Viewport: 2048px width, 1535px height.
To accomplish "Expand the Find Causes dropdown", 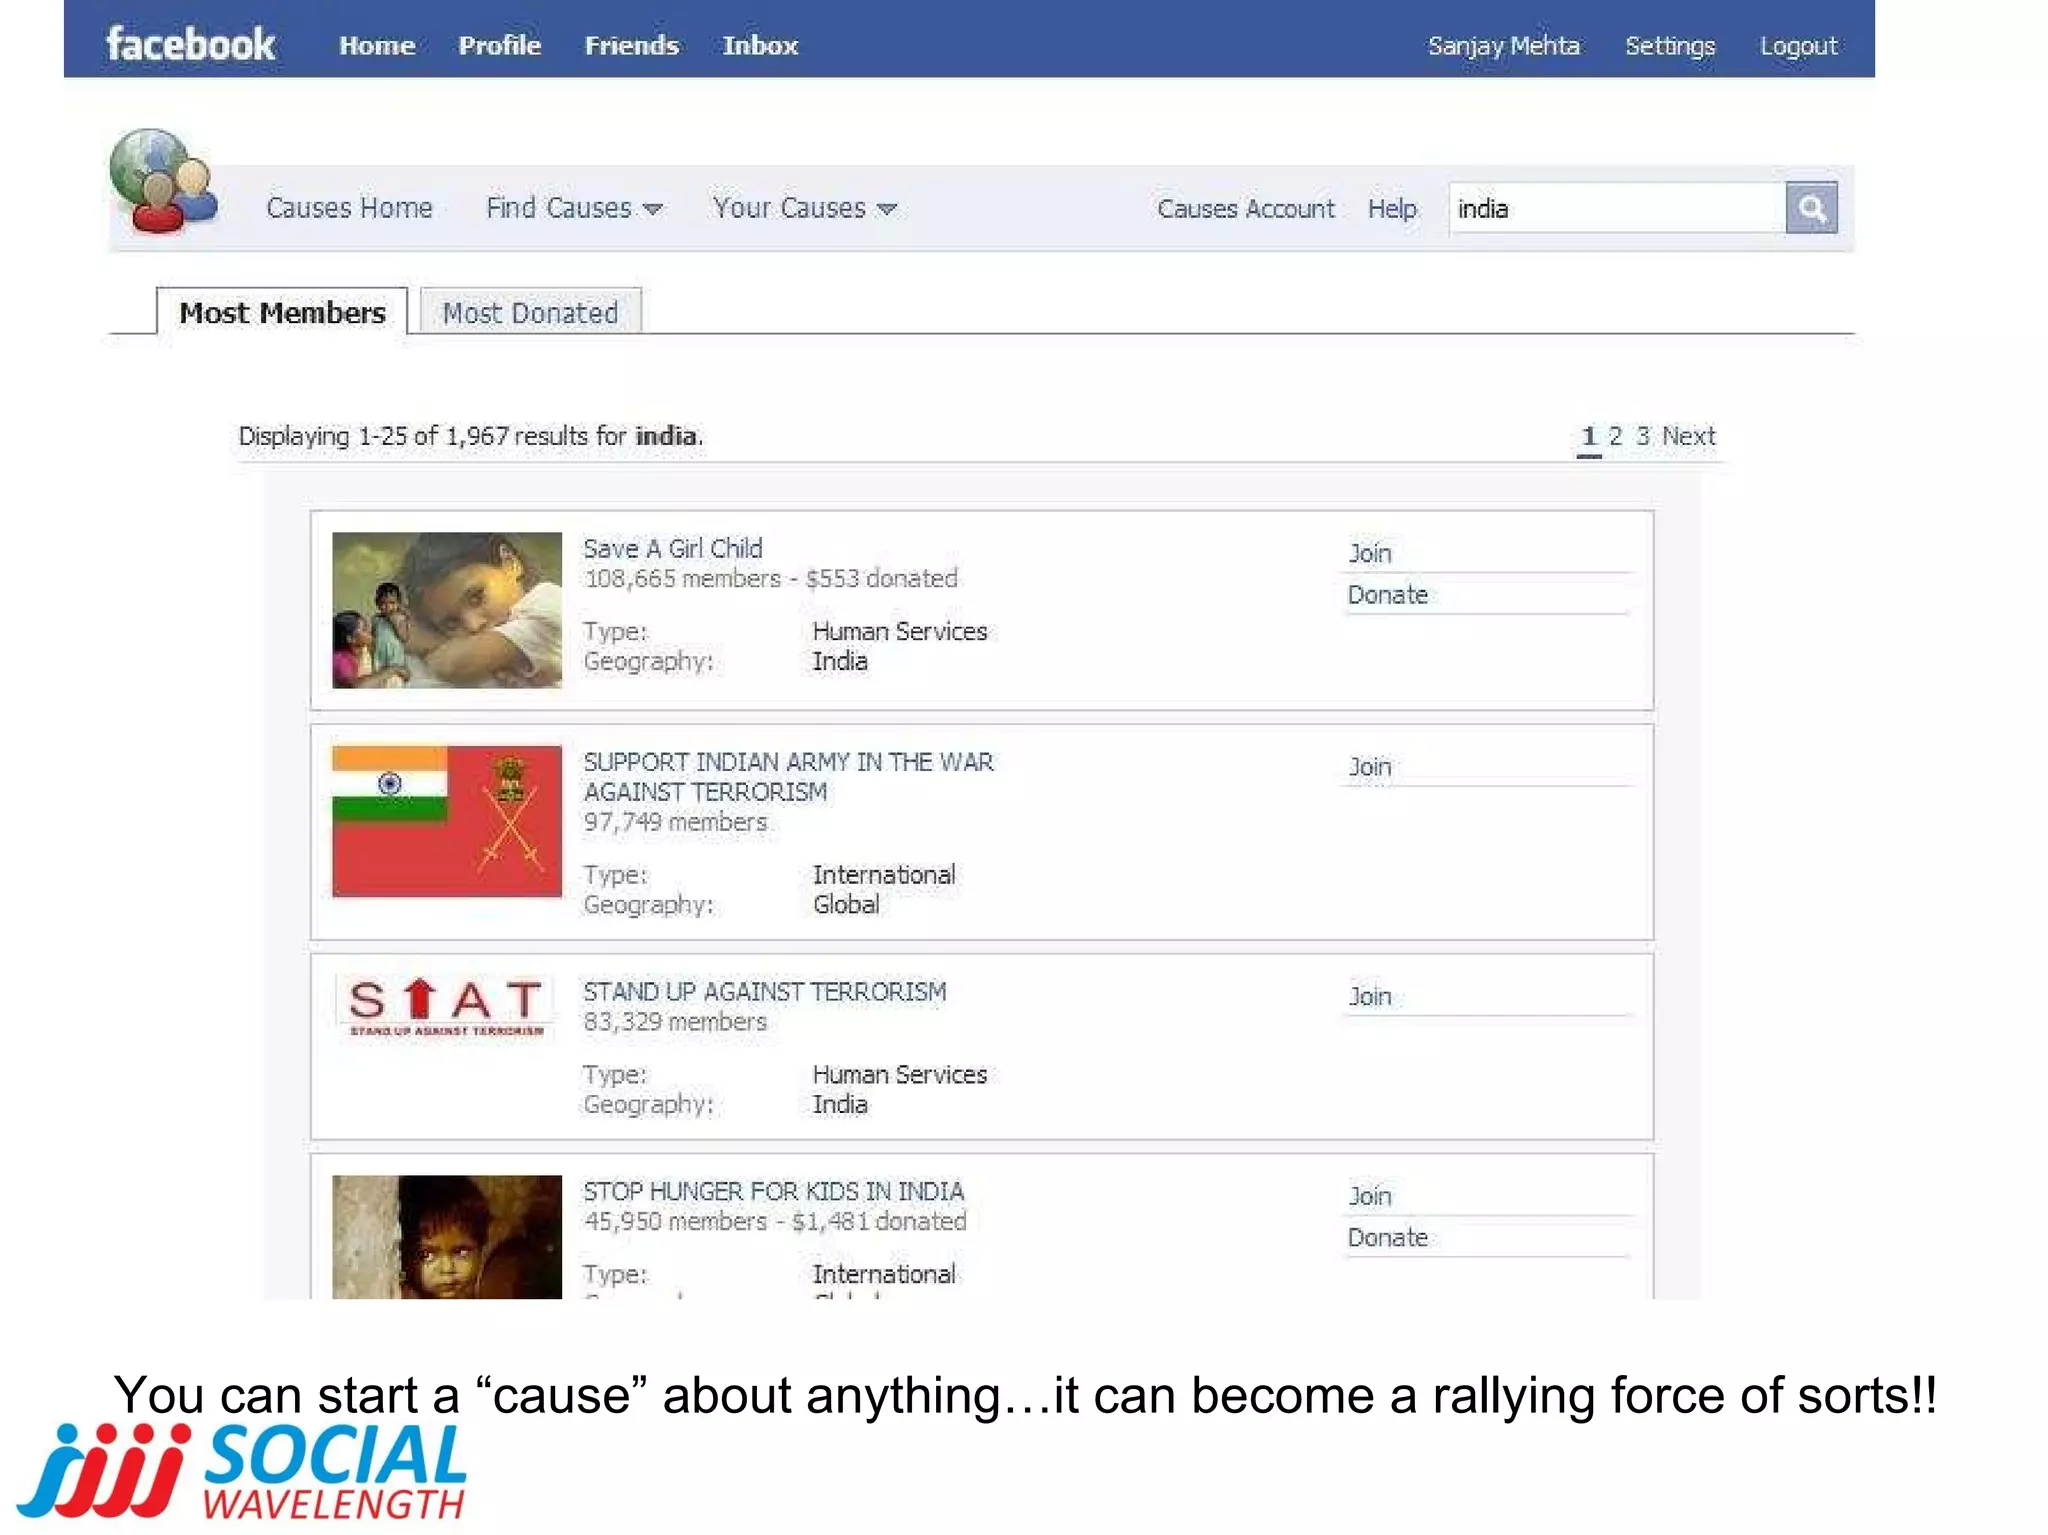I will coord(574,208).
